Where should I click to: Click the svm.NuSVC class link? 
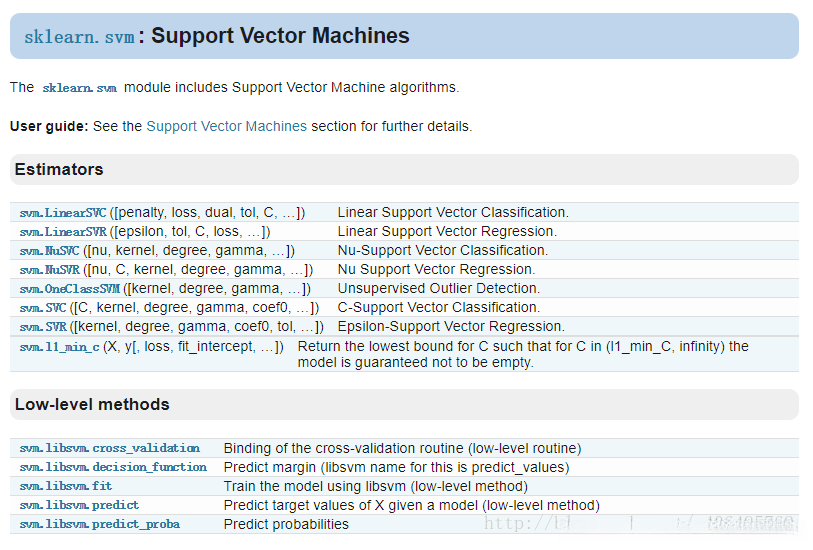[50, 251]
